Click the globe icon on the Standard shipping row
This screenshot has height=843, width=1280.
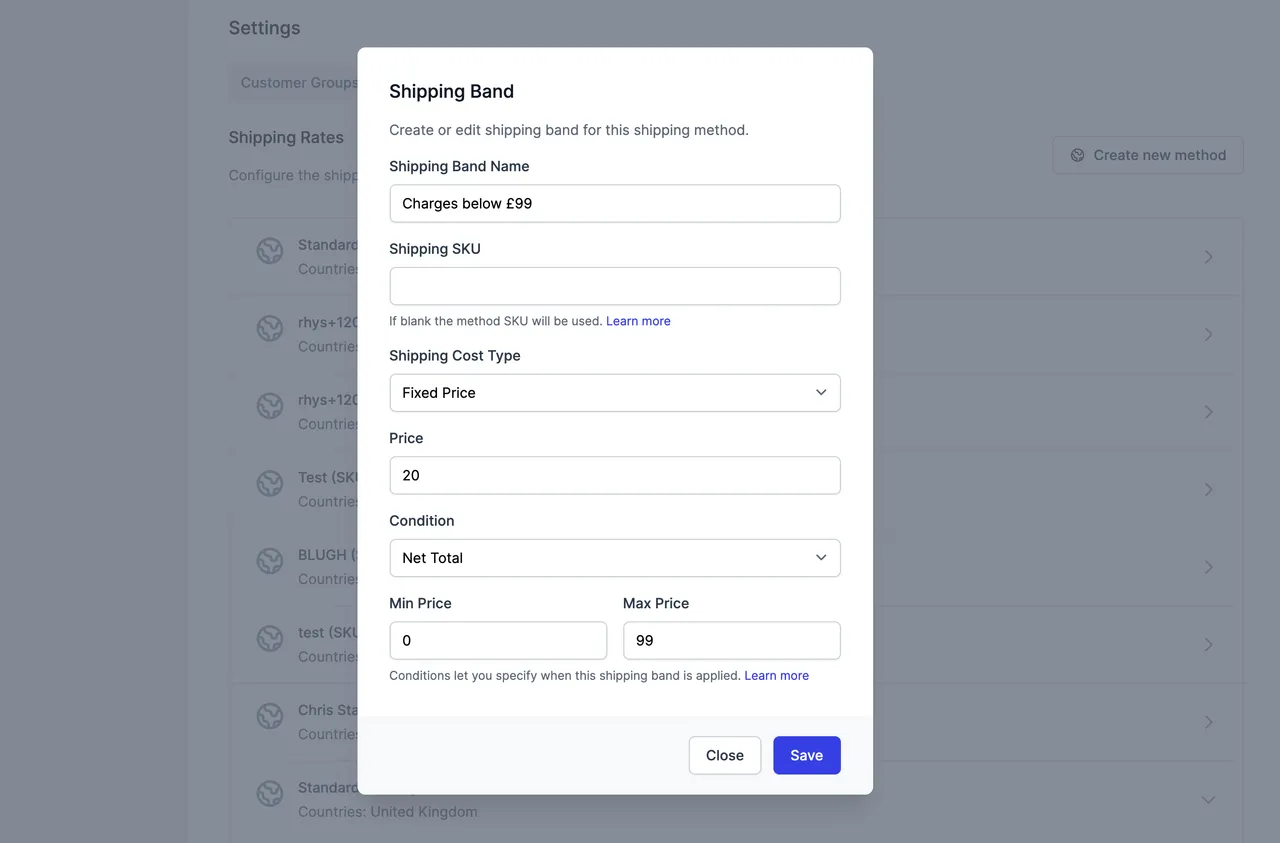269,251
